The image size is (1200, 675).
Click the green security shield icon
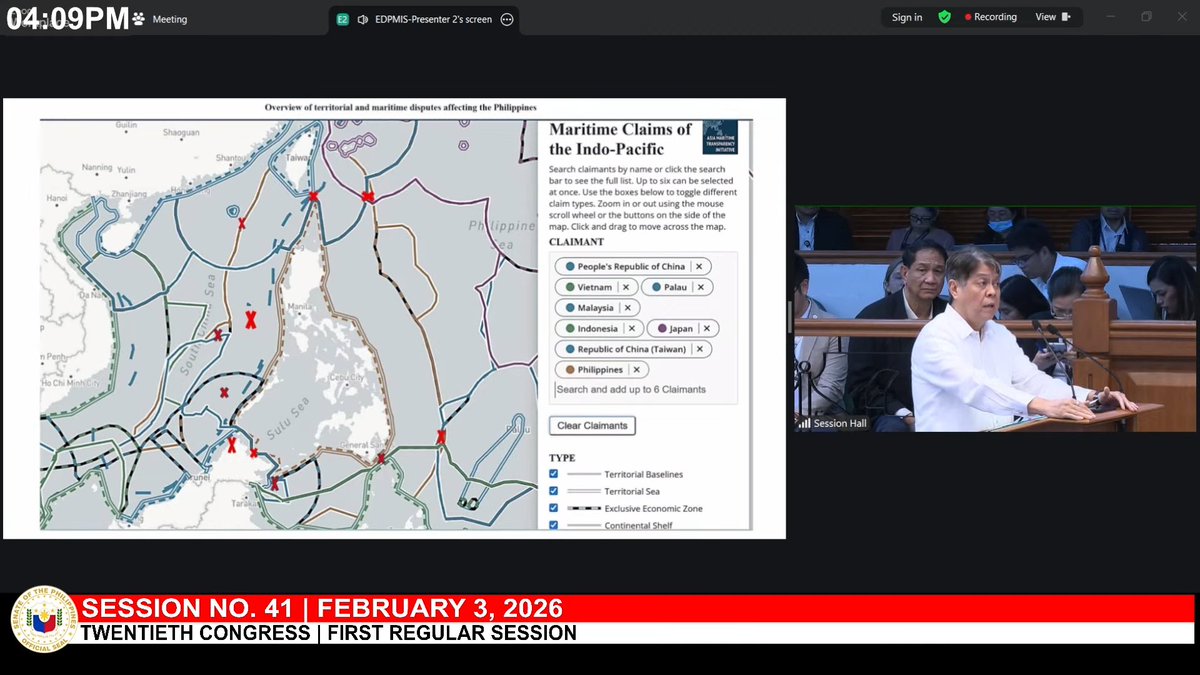tap(944, 17)
